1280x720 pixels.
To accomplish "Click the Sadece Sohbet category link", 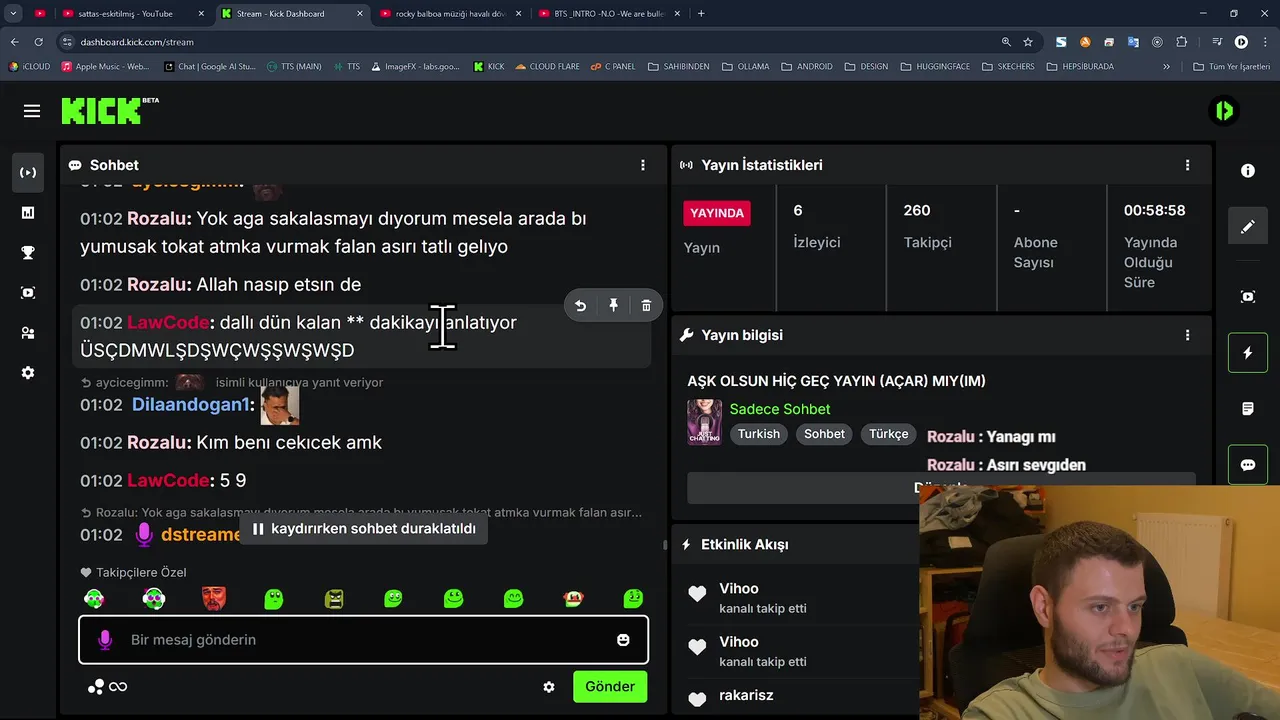I will (780, 409).
